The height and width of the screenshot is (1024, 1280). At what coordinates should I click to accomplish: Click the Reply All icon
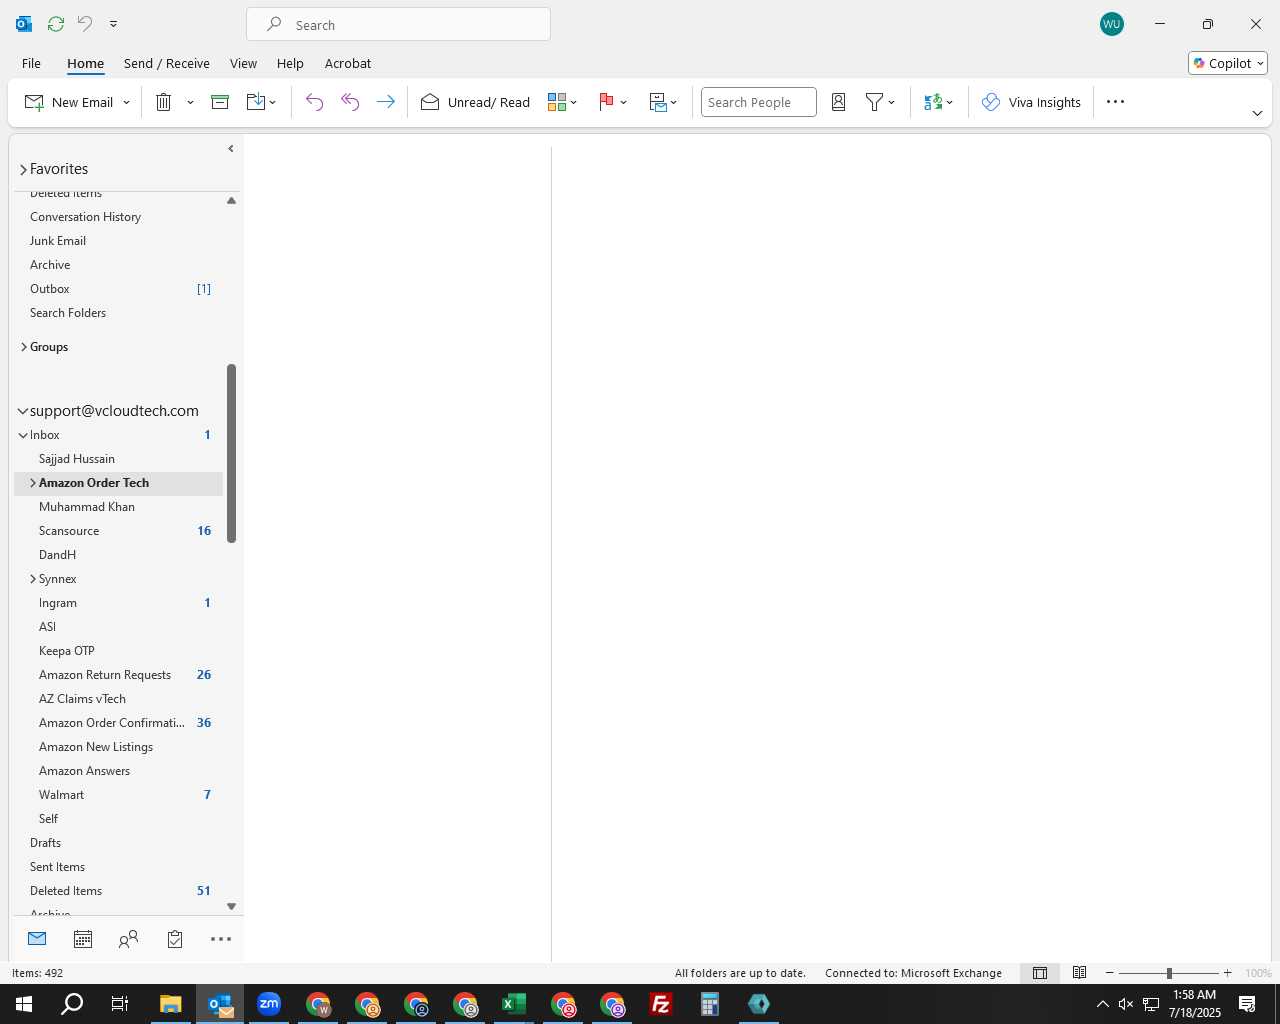[350, 102]
